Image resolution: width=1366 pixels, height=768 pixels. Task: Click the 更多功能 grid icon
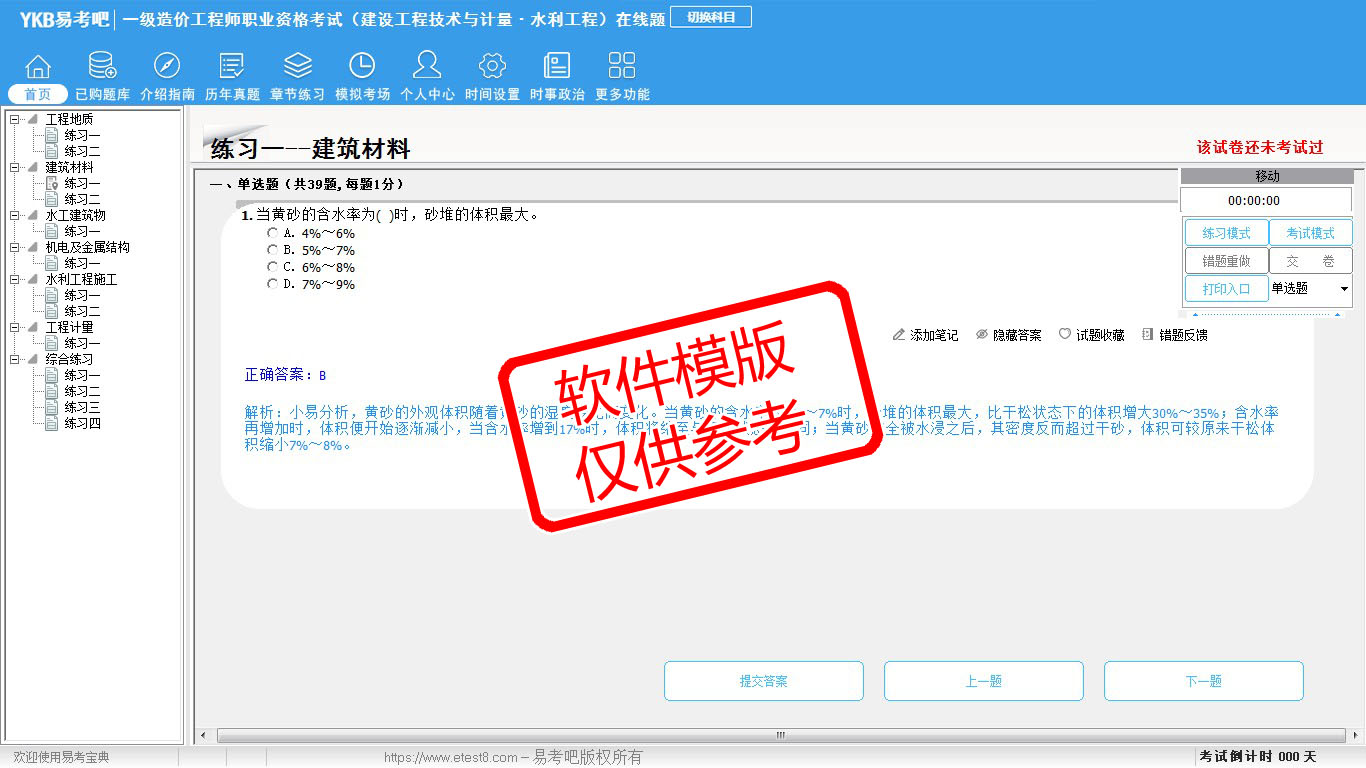[622, 67]
